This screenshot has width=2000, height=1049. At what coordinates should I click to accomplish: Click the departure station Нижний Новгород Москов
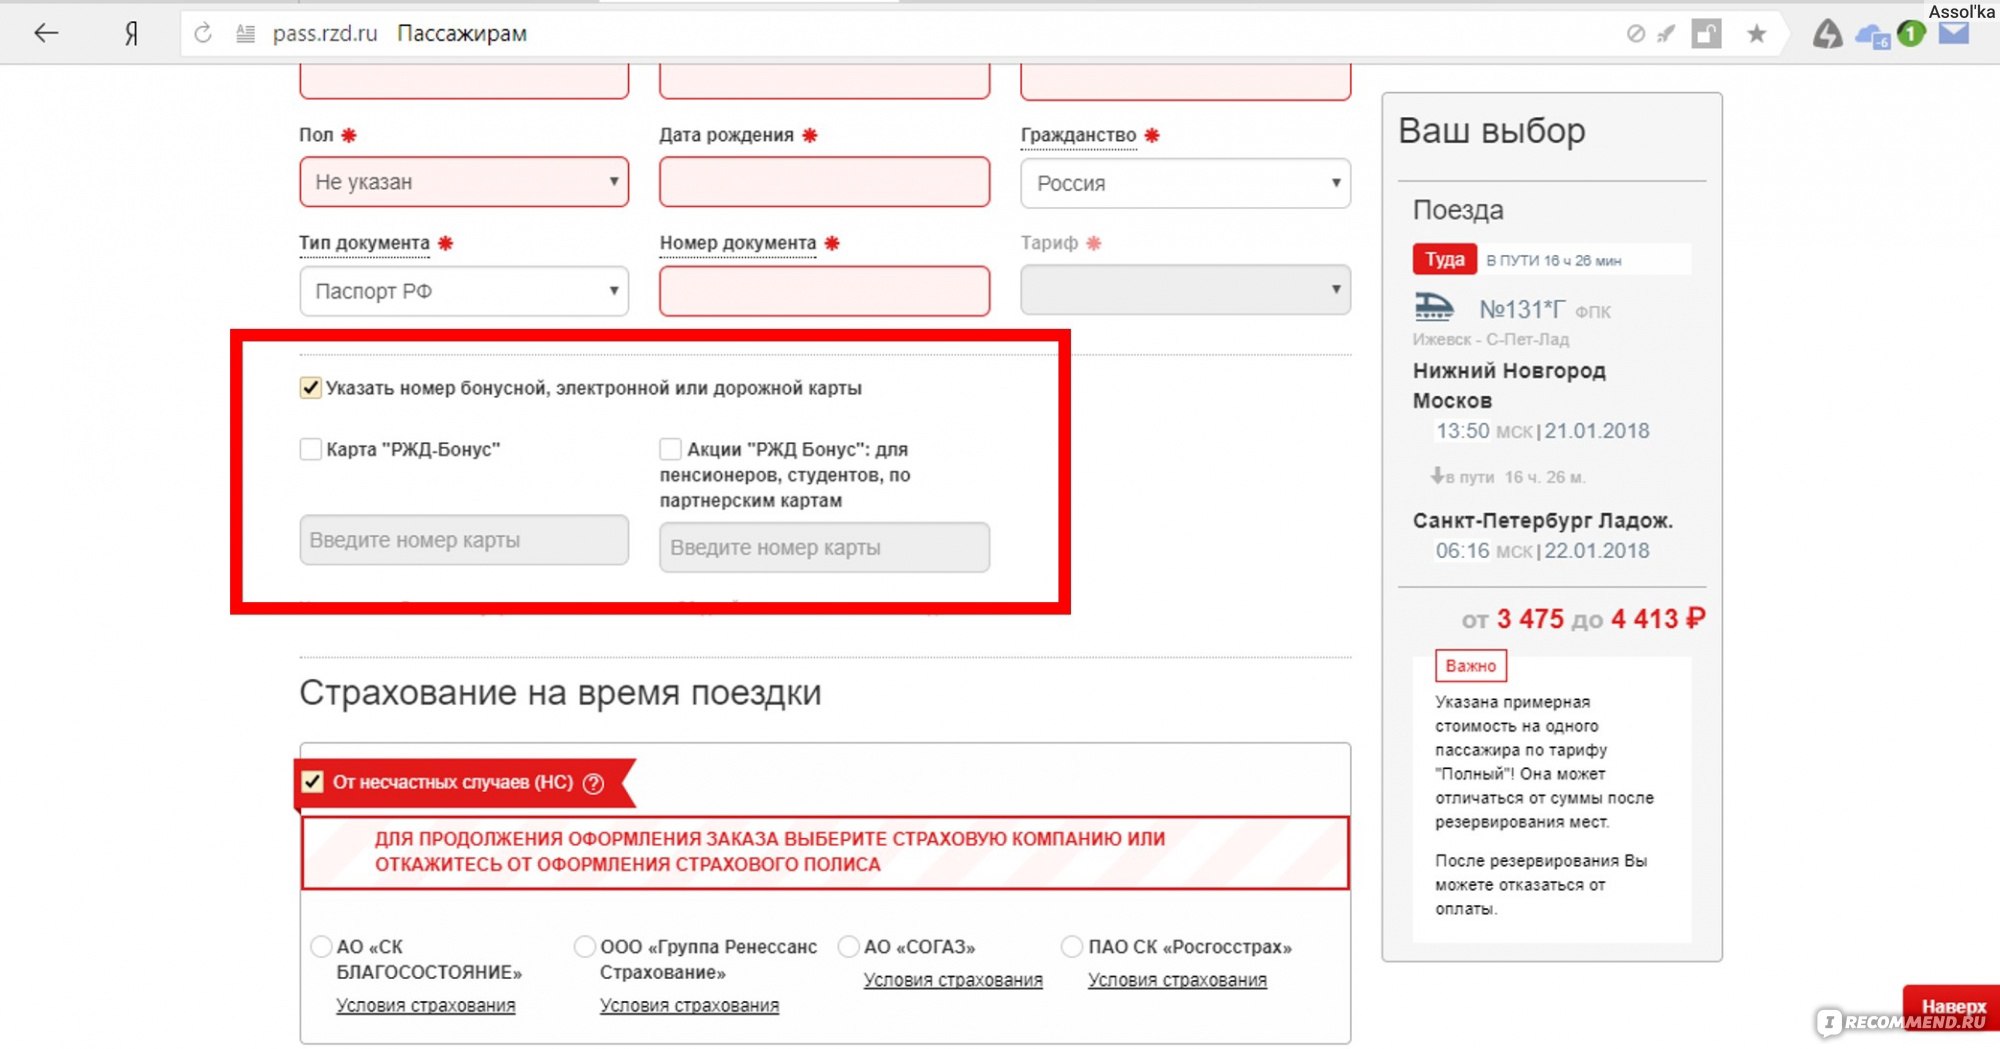pyautogui.click(x=1509, y=386)
